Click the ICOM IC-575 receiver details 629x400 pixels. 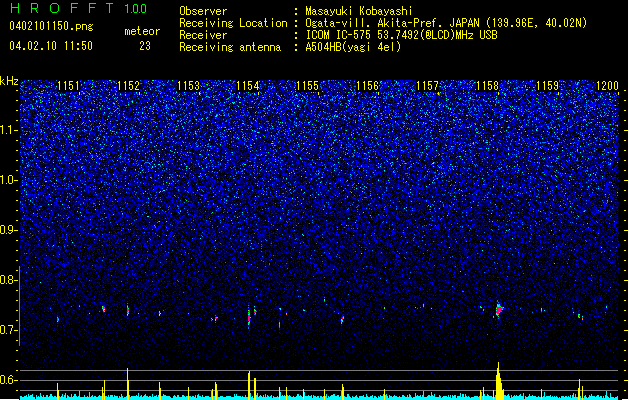coord(402,35)
